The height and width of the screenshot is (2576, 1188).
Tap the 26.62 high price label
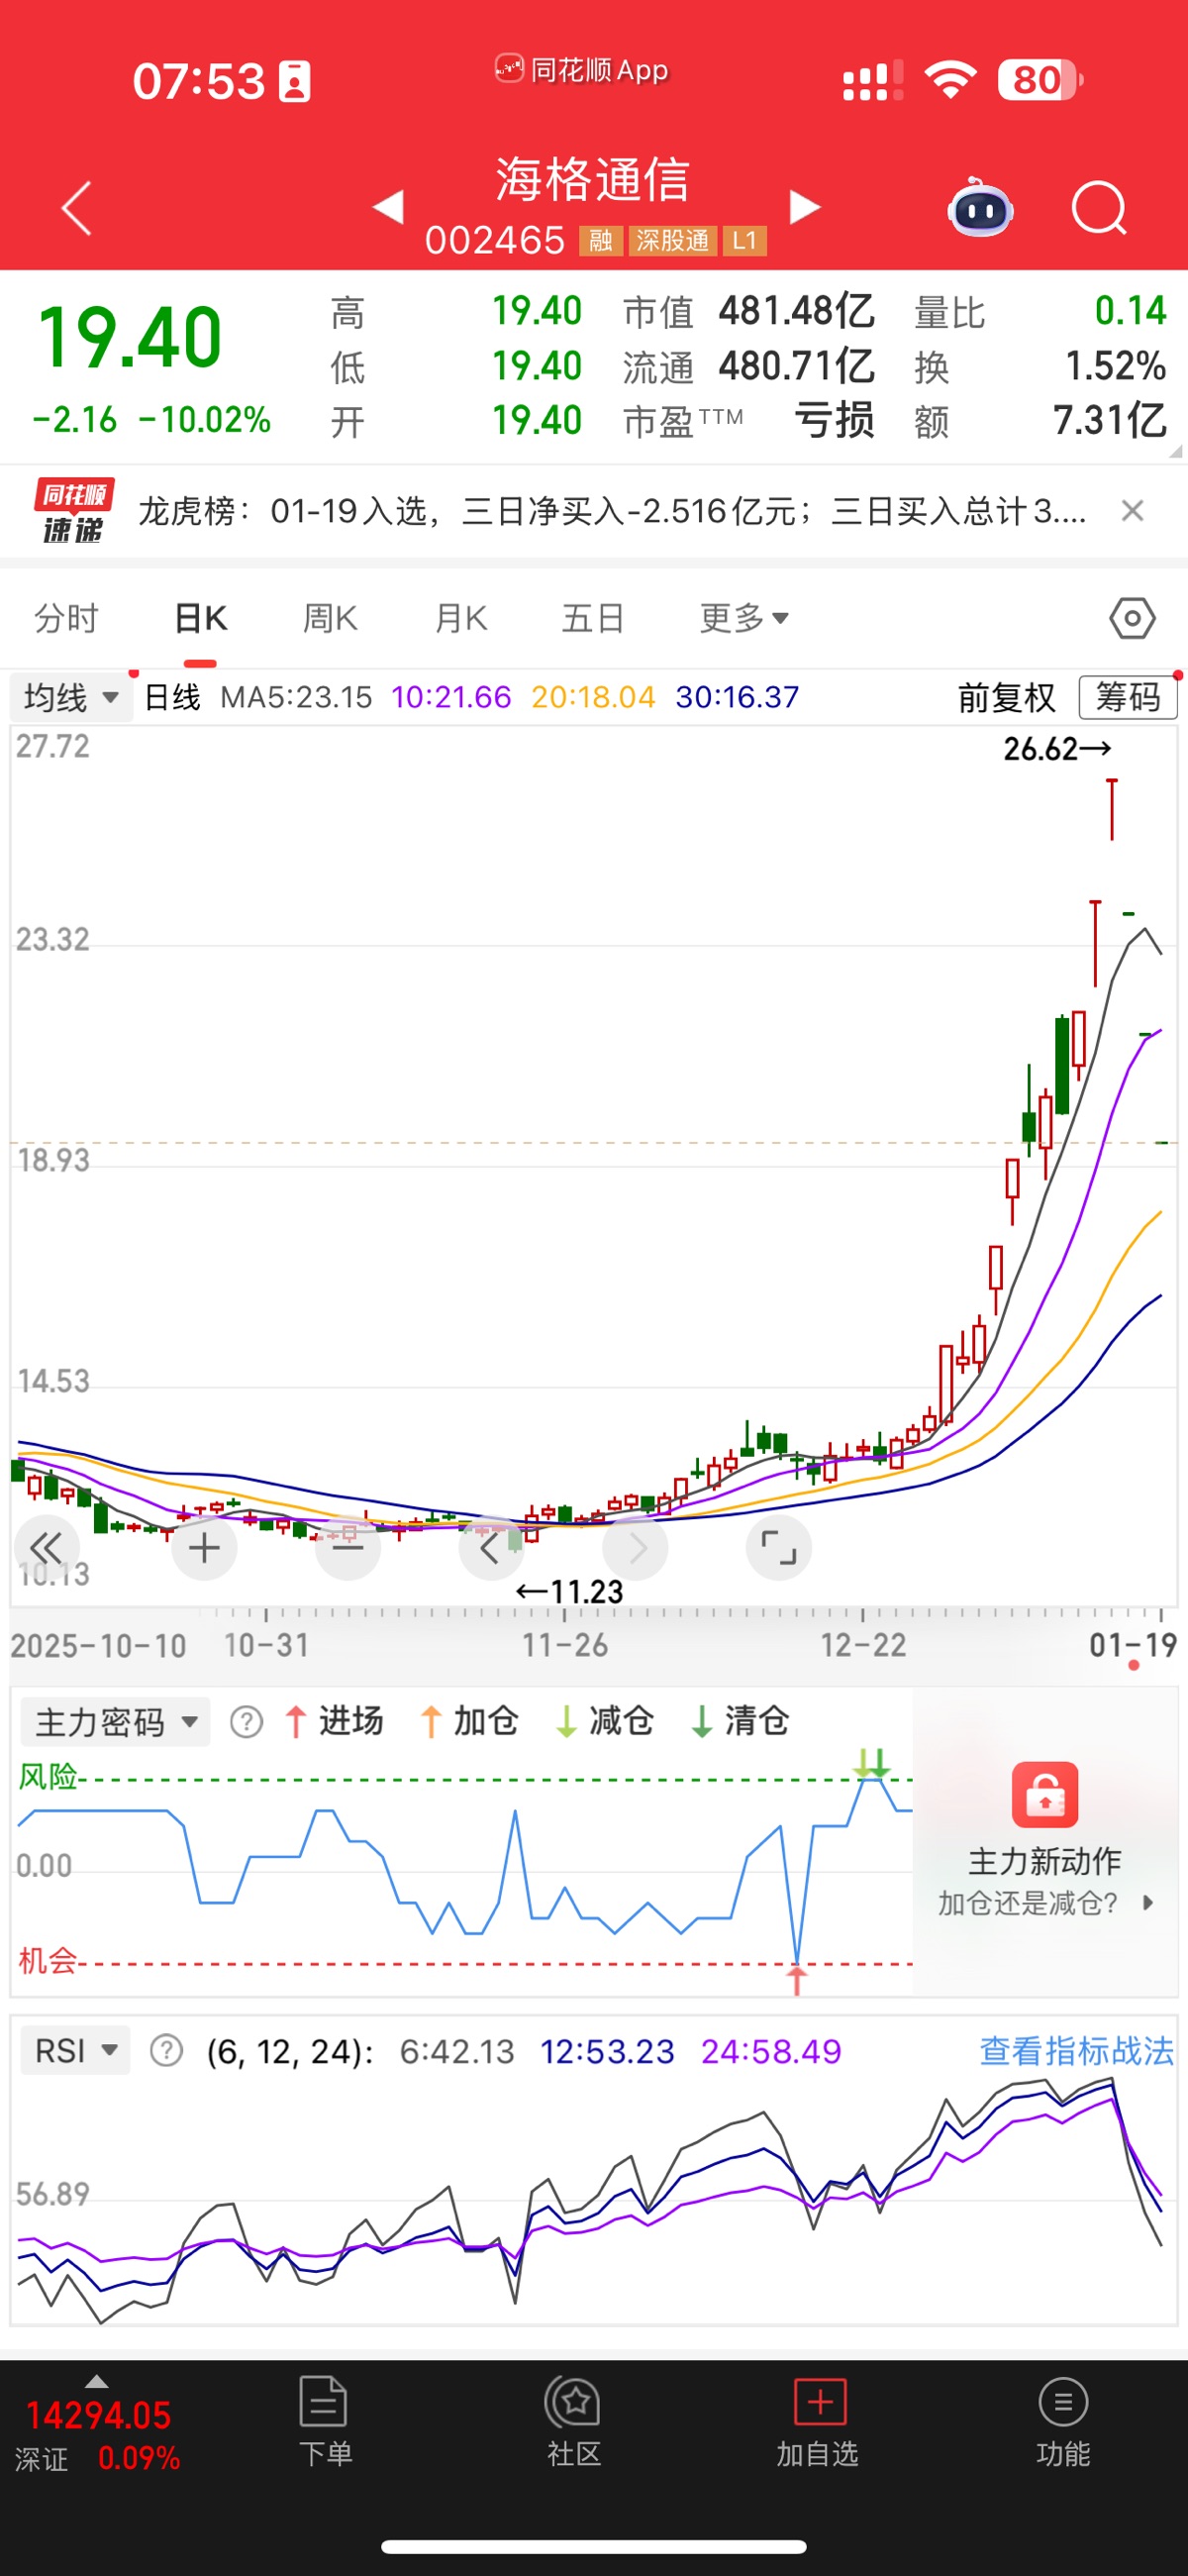[1057, 749]
